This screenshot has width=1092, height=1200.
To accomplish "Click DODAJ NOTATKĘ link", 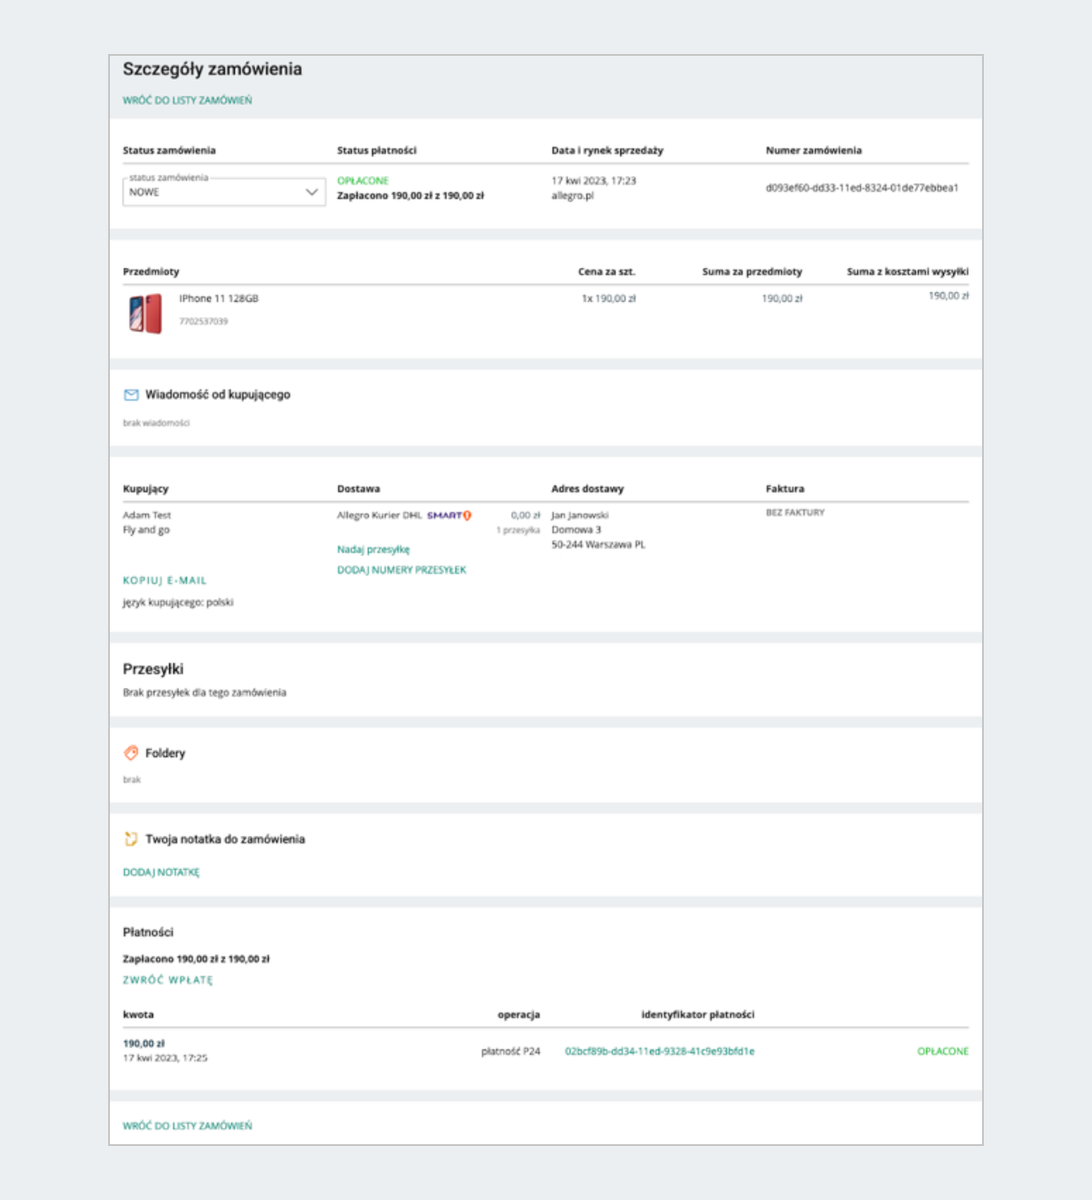I will point(161,872).
